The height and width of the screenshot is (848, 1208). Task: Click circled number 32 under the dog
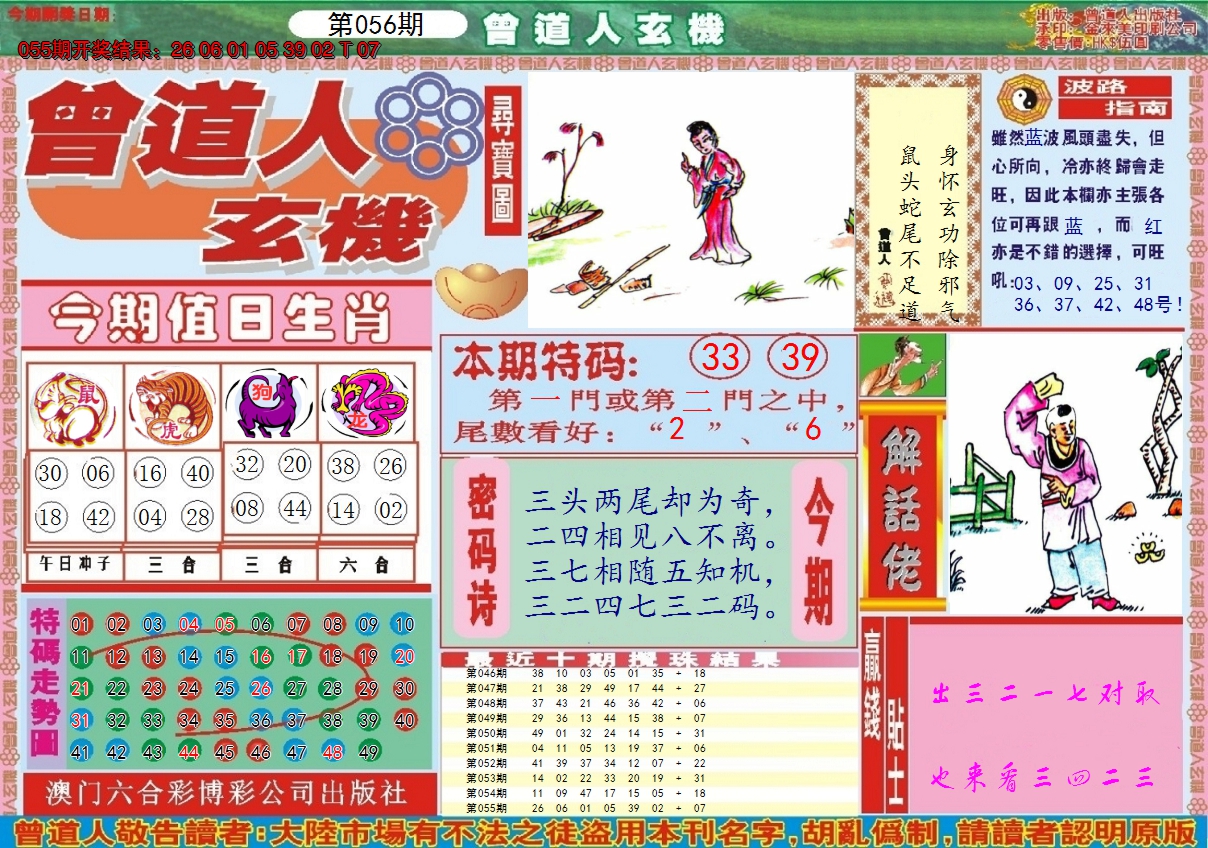(x=247, y=464)
